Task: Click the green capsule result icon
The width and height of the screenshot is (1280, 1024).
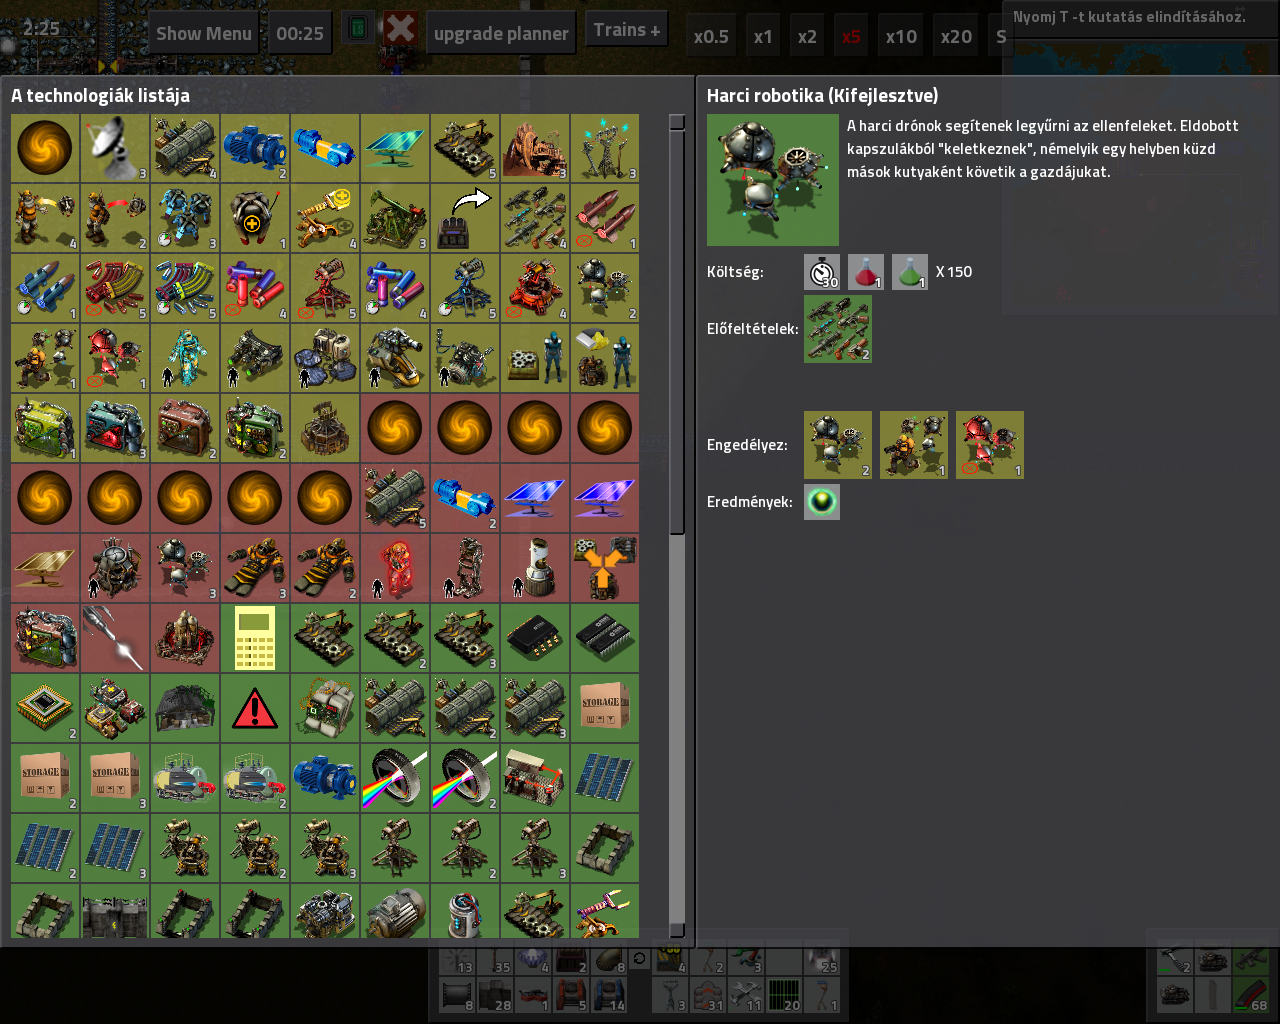Action: 822,502
